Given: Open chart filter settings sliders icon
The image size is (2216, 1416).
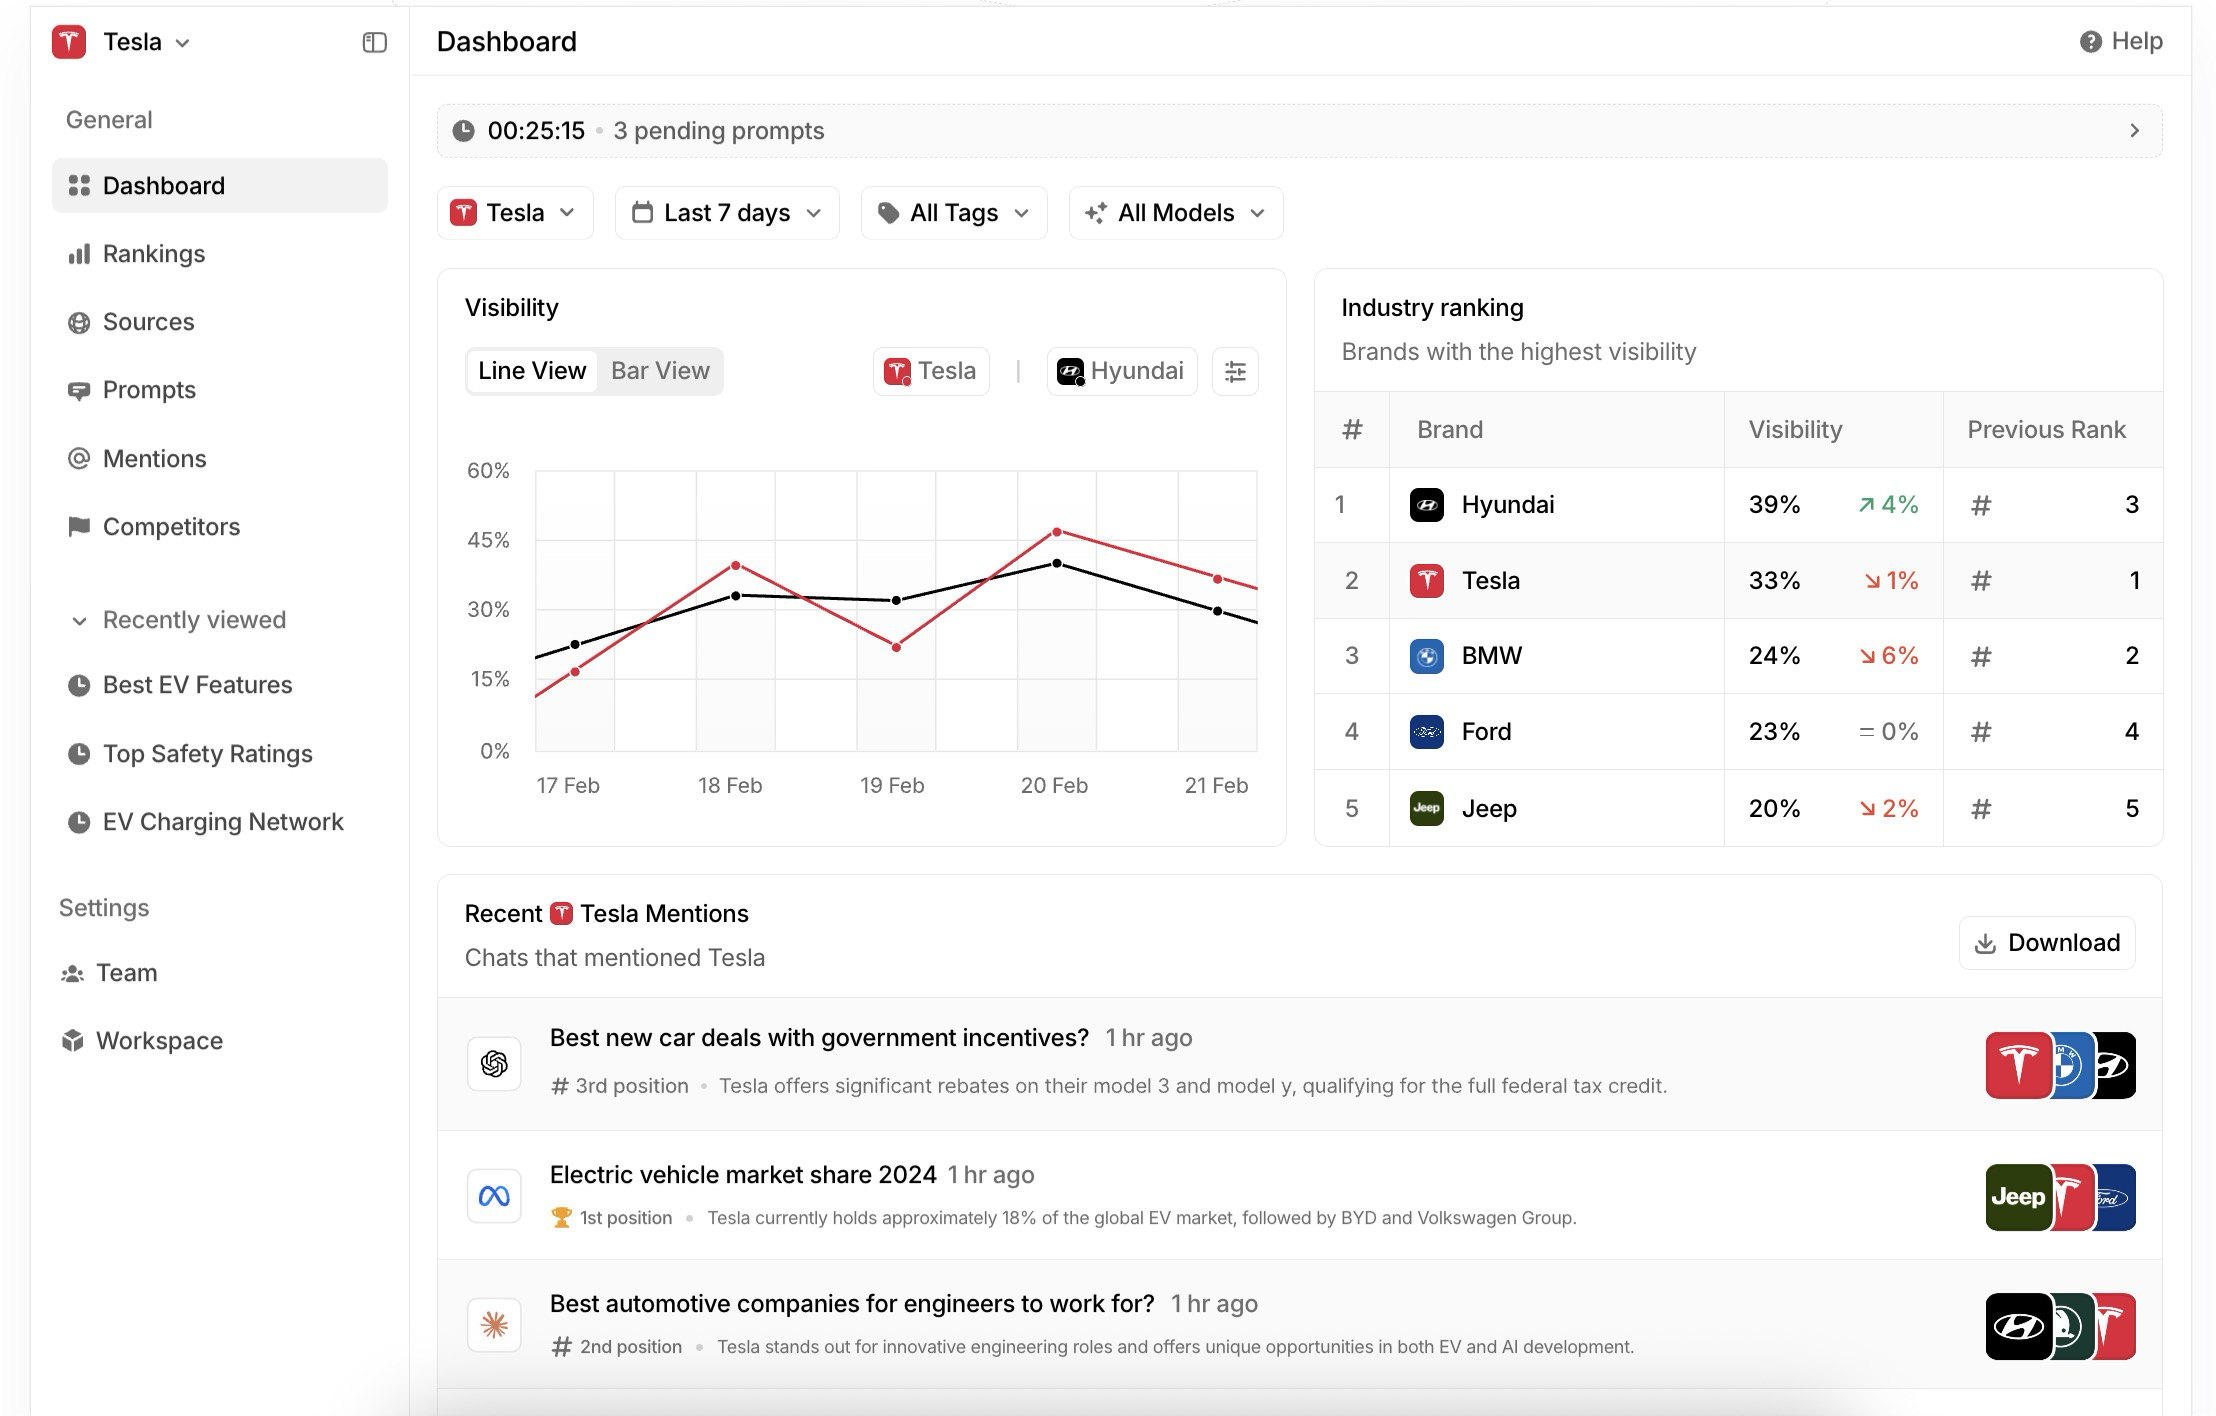Looking at the screenshot, I should tap(1235, 372).
